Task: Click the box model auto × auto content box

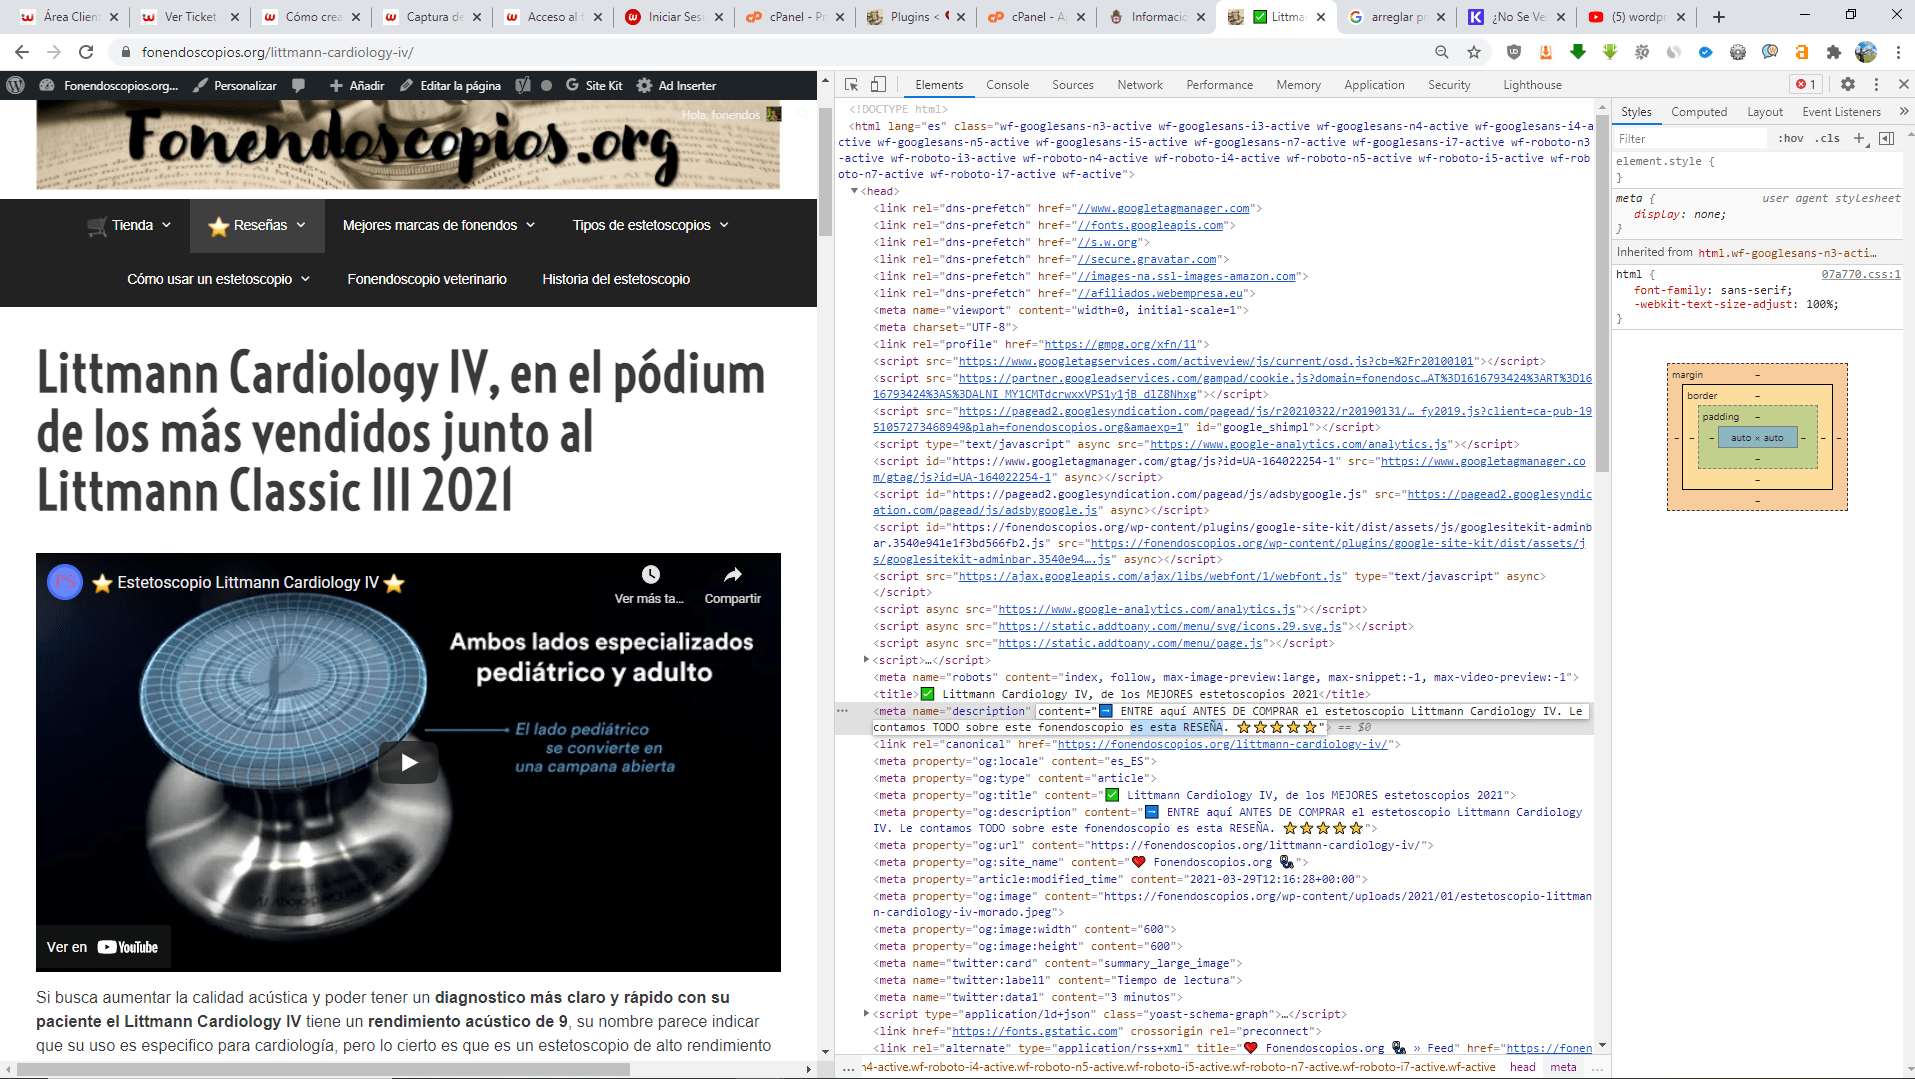Action: coord(1757,437)
